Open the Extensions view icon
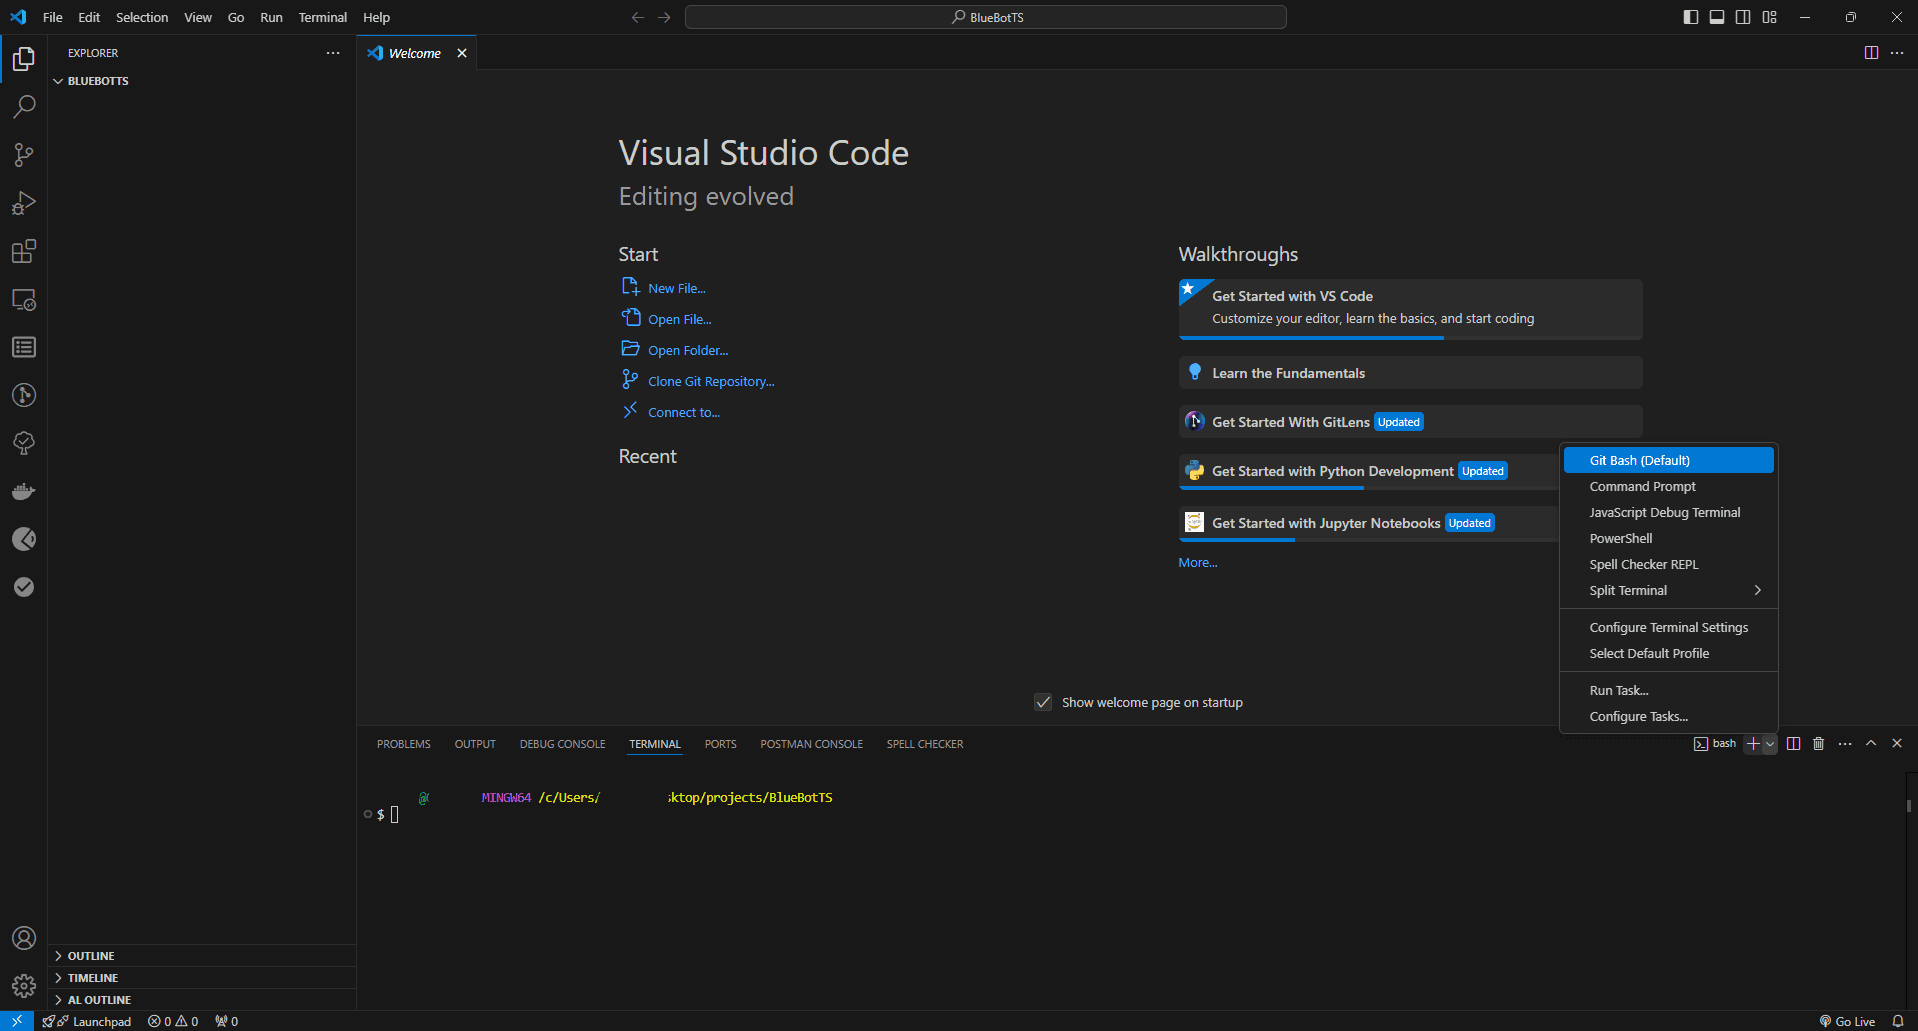 point(24,251)
